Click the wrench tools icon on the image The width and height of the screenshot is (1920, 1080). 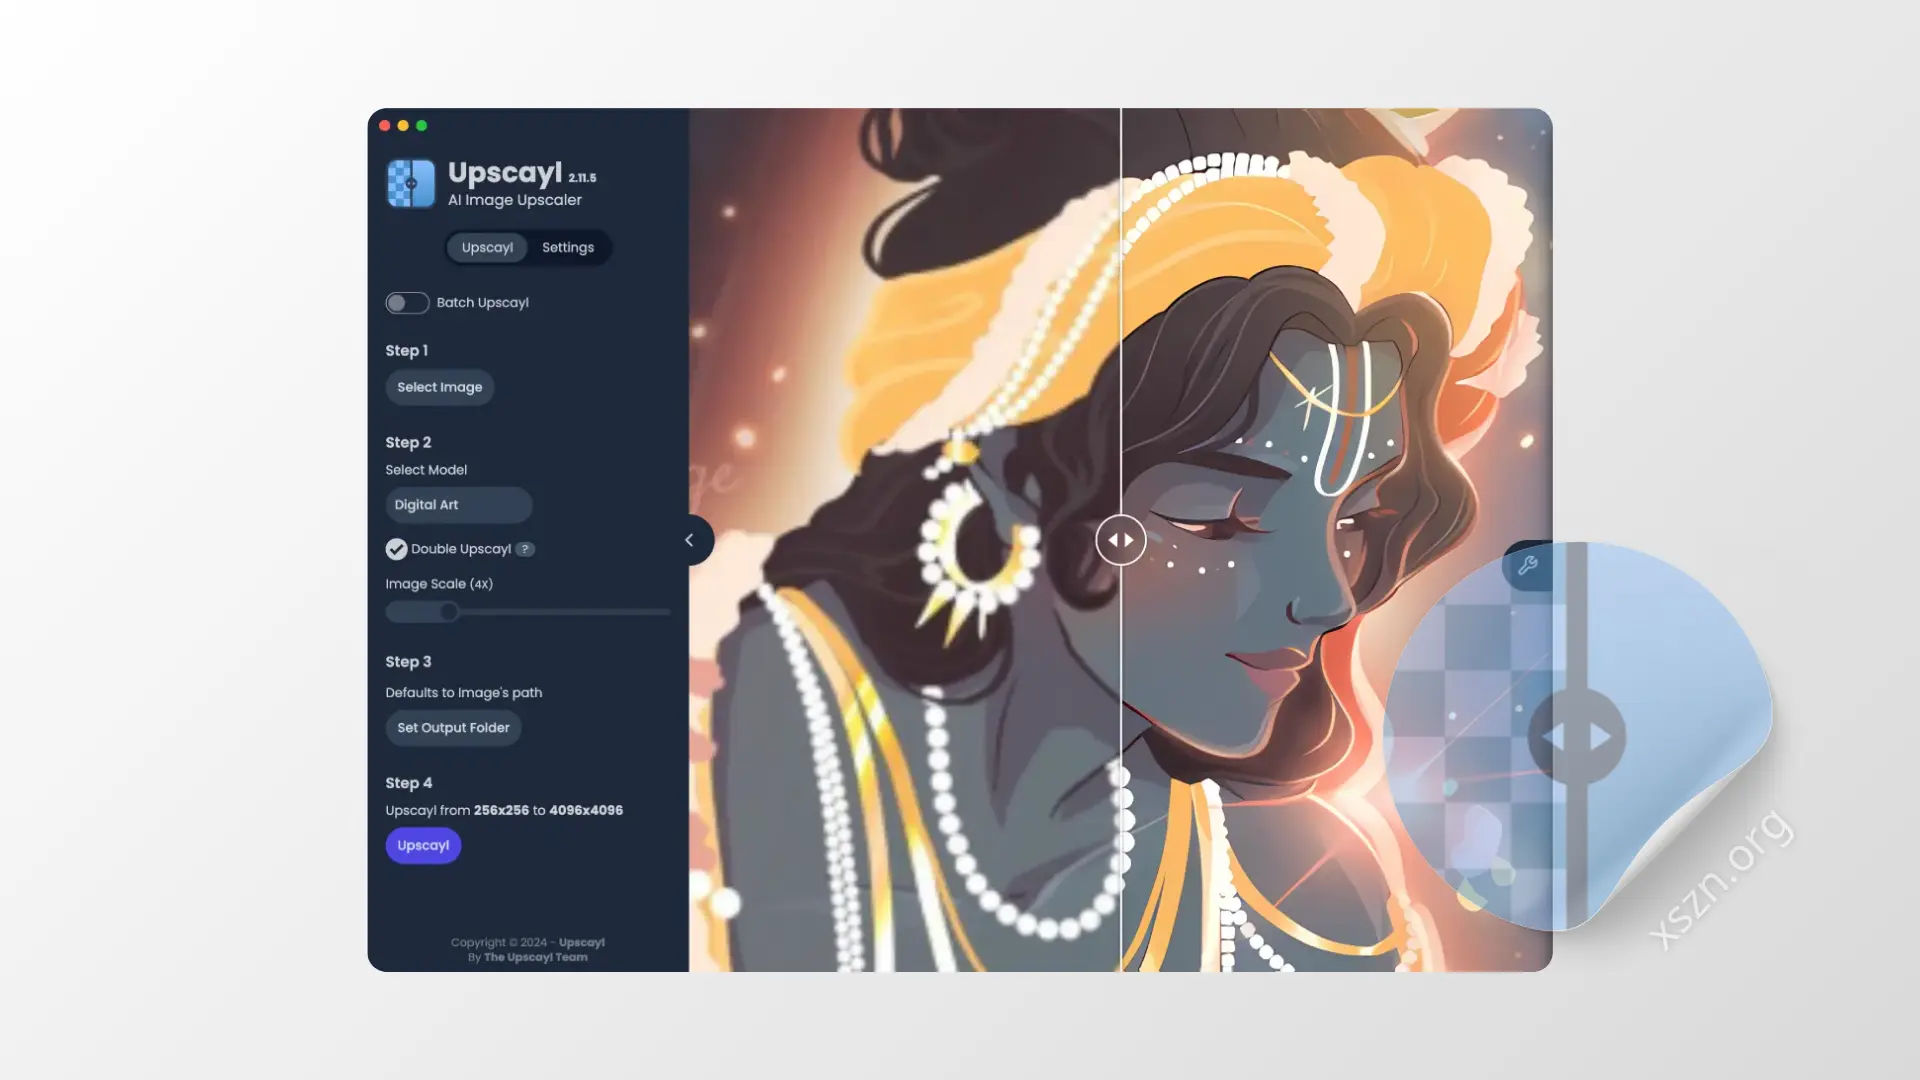click(1527, 566)
